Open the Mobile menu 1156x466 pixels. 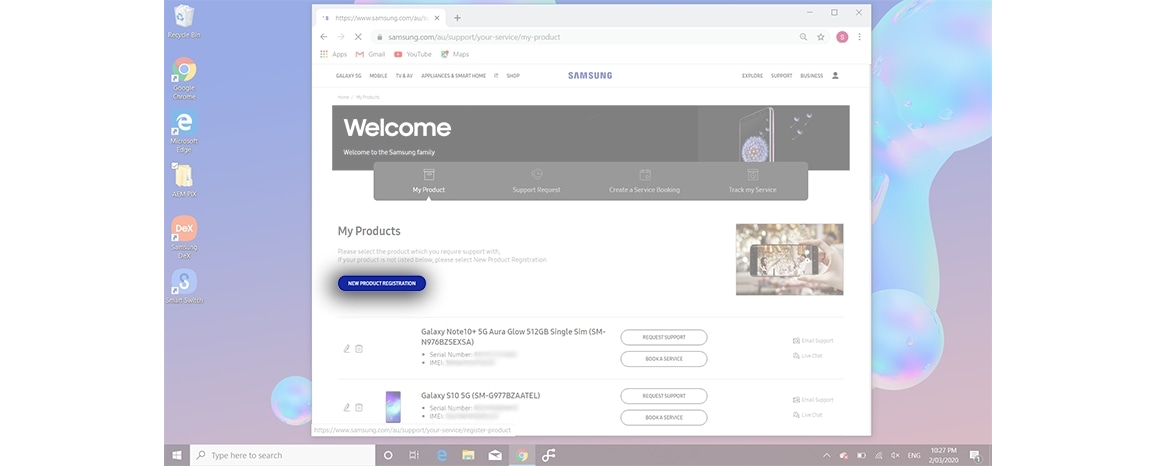(x=378, y=75)
